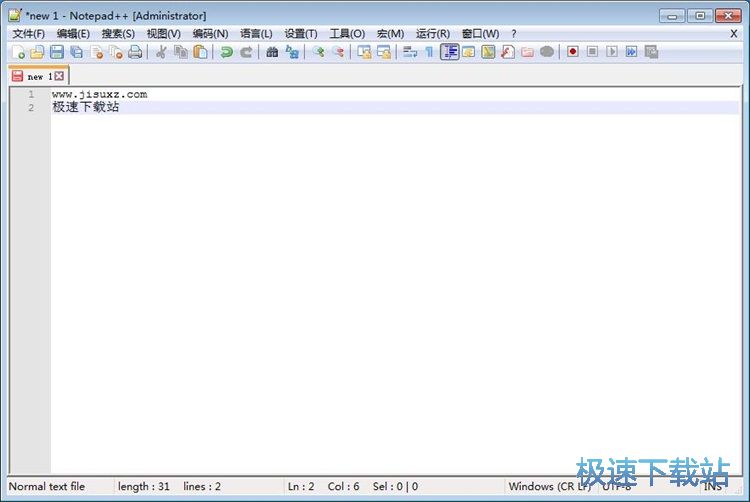Open the 视图(V) menu
This screenshot has height=502, width=750.
pos(164,33)
